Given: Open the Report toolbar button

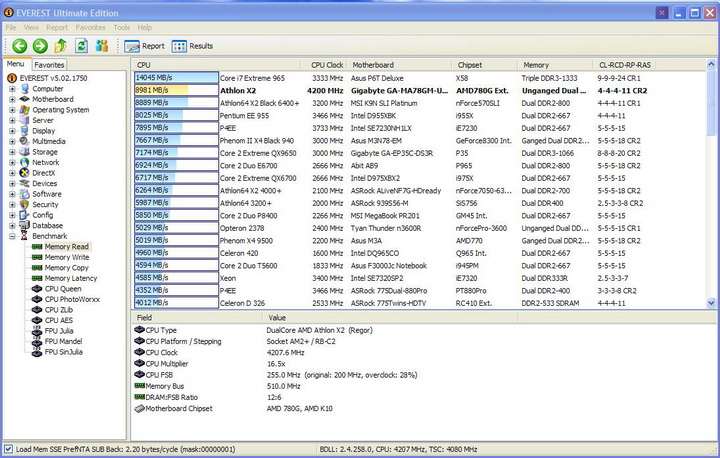Looking at the screenshot, I should click(x=144, y=46).
